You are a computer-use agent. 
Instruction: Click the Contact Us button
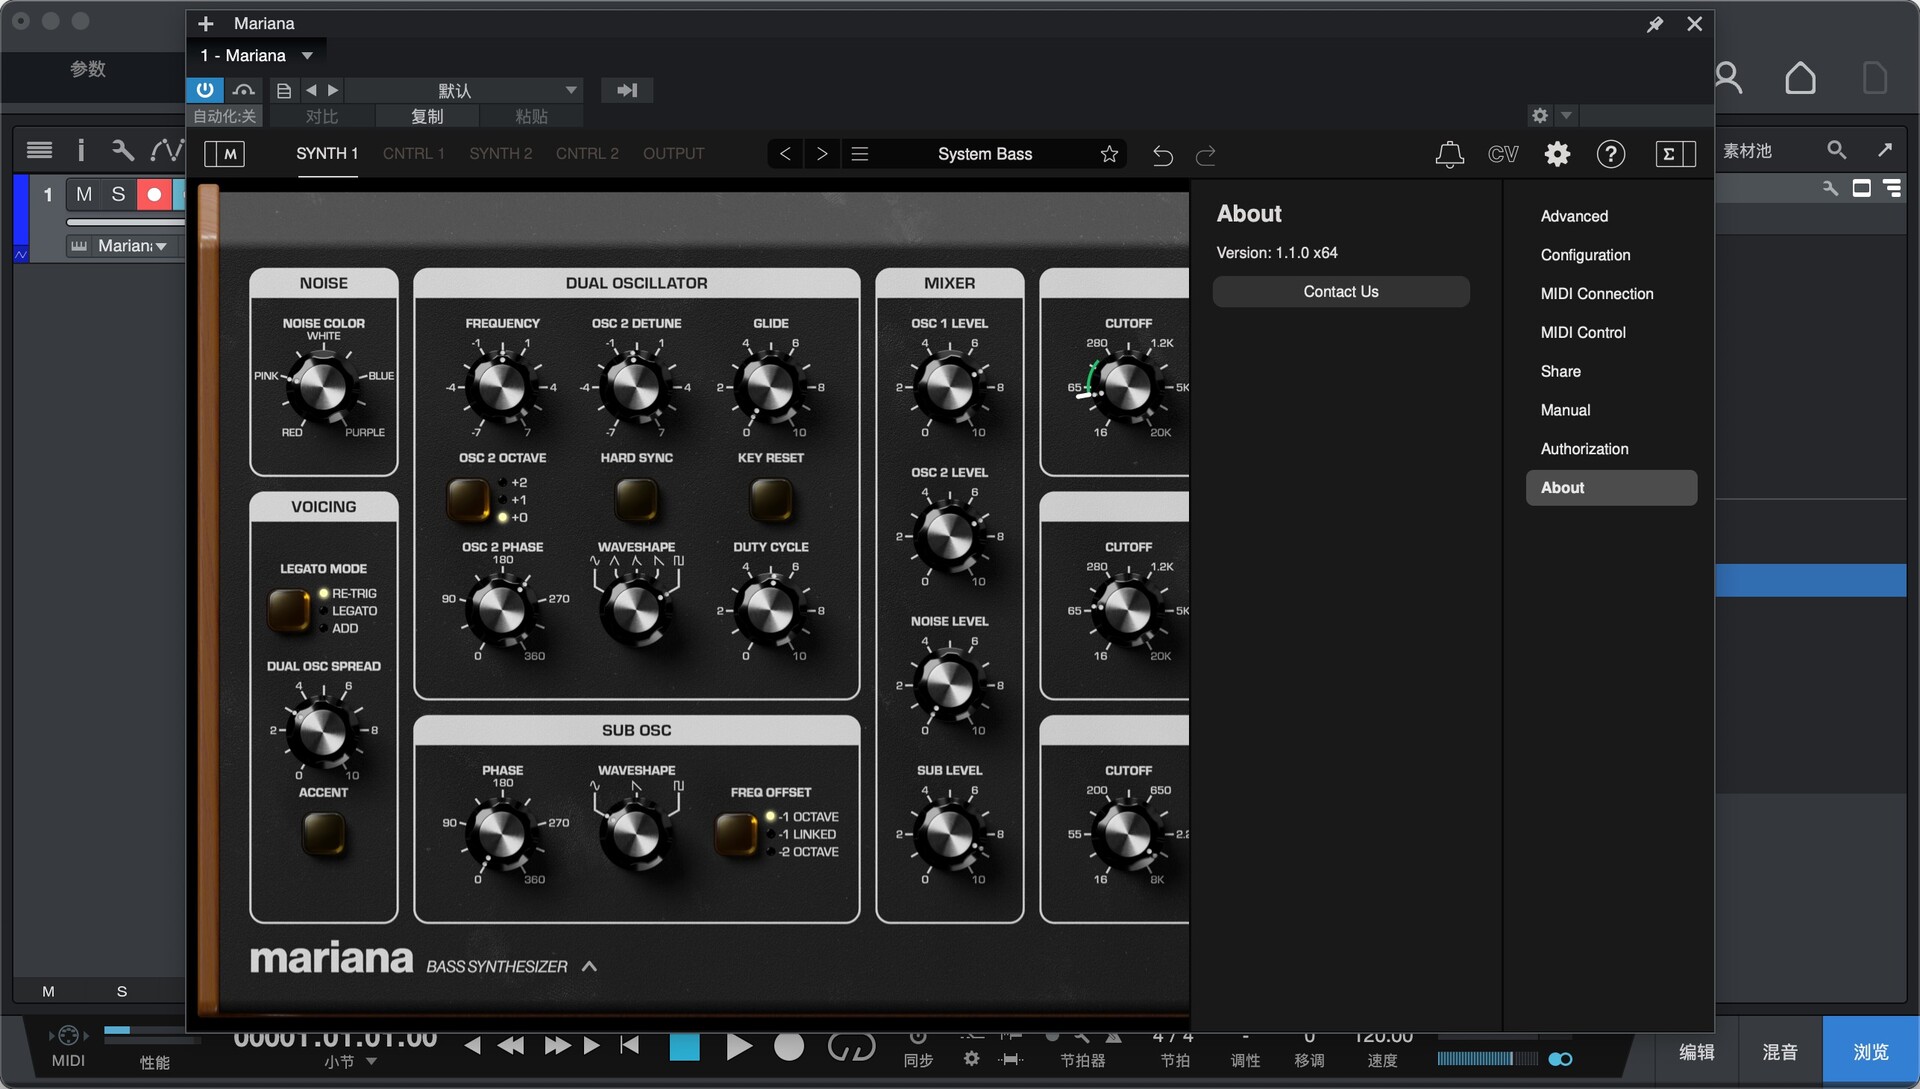pyautogui.click(x=1340, y=292)
